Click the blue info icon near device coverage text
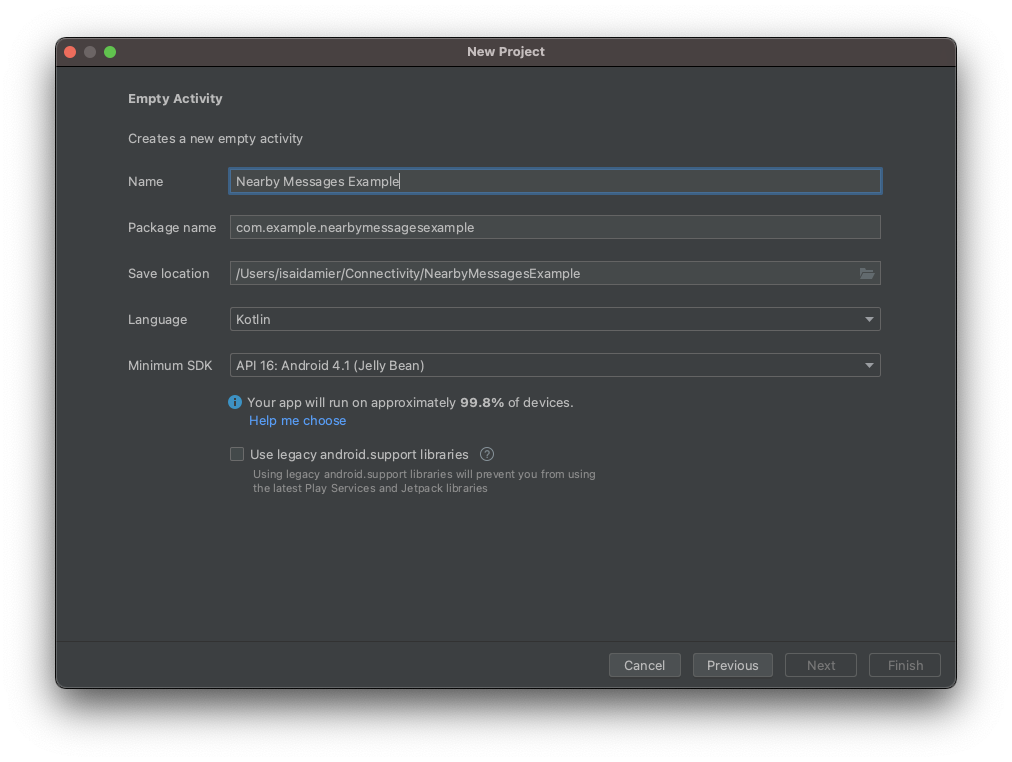1012x762 pixels. tap(235, 402)
